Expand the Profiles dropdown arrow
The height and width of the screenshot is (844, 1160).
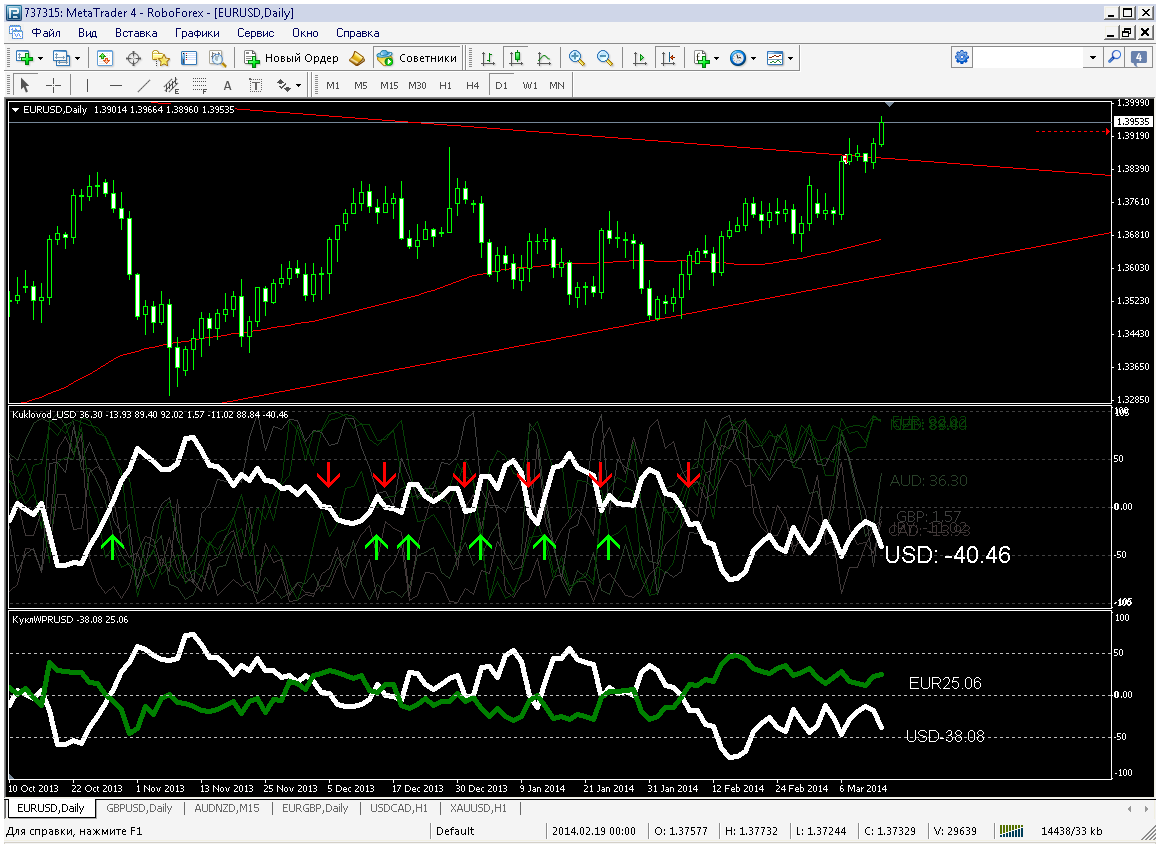pos(78,58)
